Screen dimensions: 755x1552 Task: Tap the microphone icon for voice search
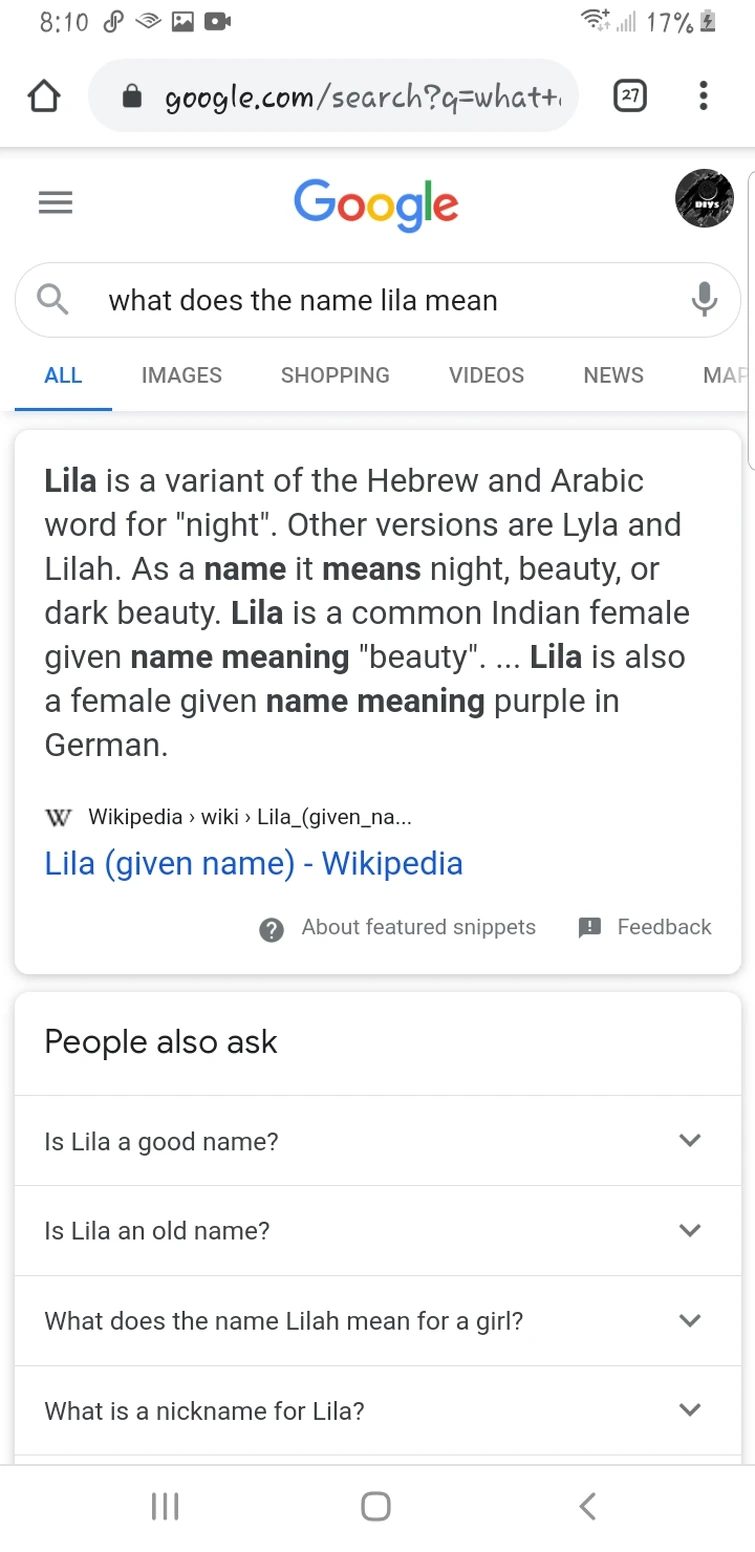(x=706, y=299)
